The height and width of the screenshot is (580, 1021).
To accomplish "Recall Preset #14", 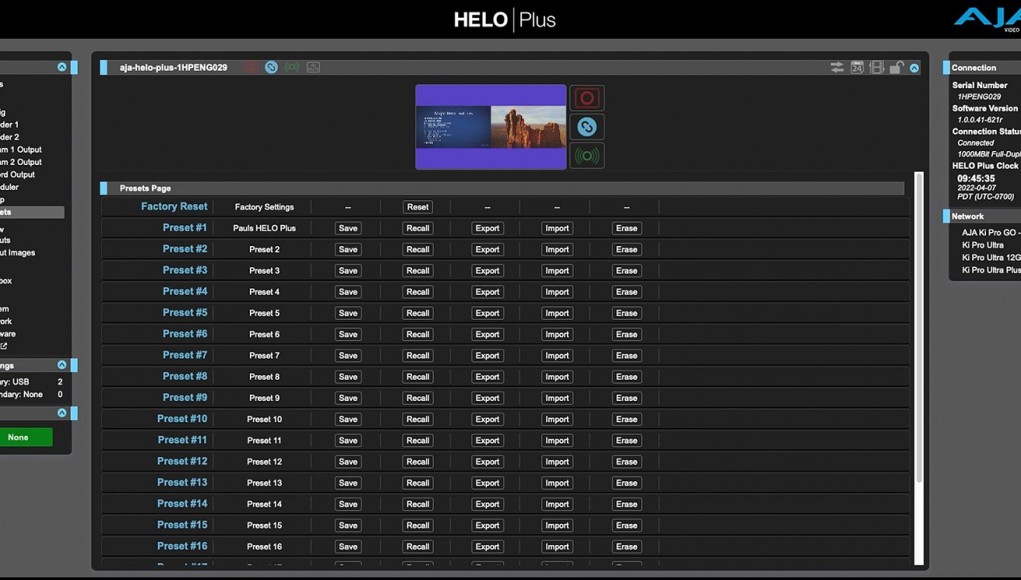I will (417, 504).
